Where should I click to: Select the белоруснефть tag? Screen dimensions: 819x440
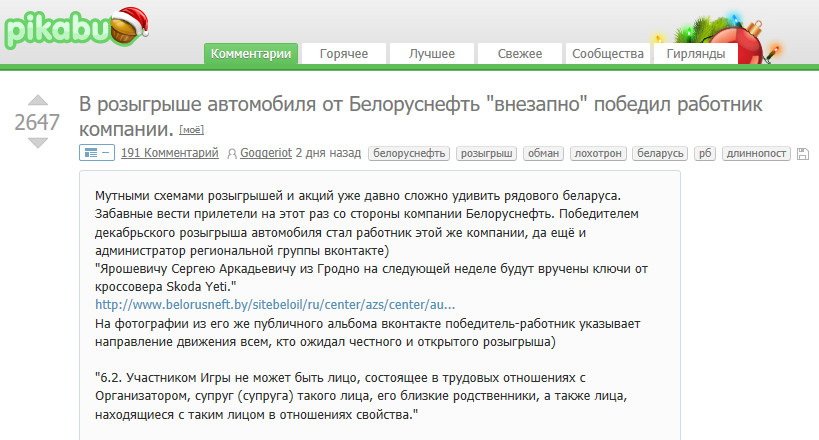[x=409, y=153]
